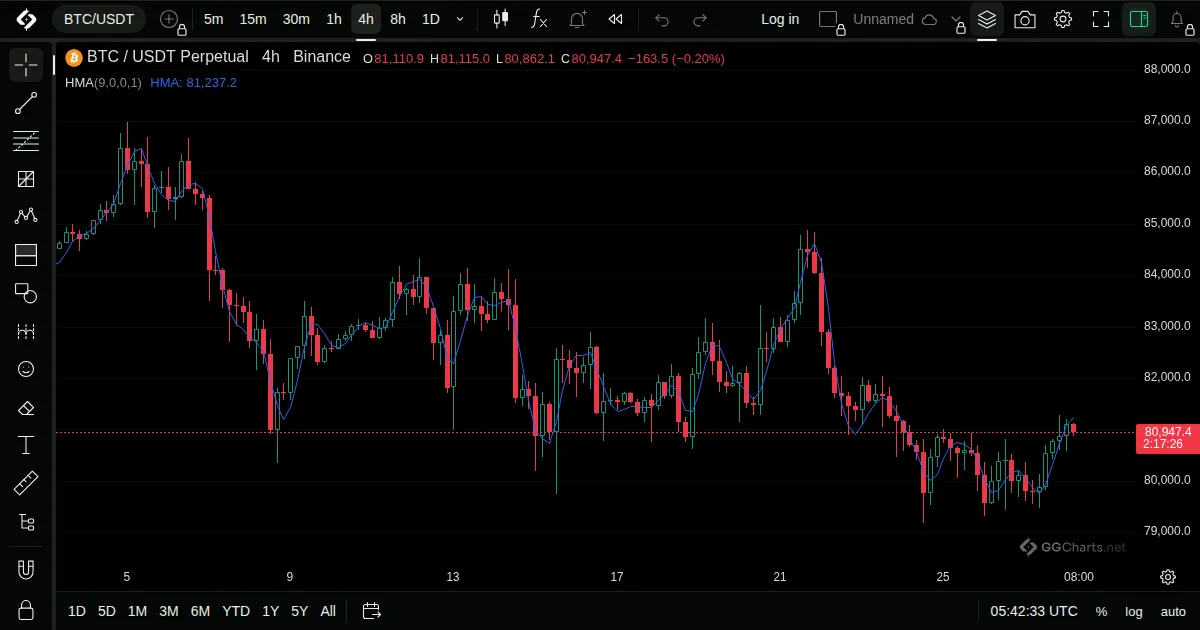Image resolution: width=1200 pixels, height=630 pixels.
Task: Set range to 5Y
Action: pos(299,611)
